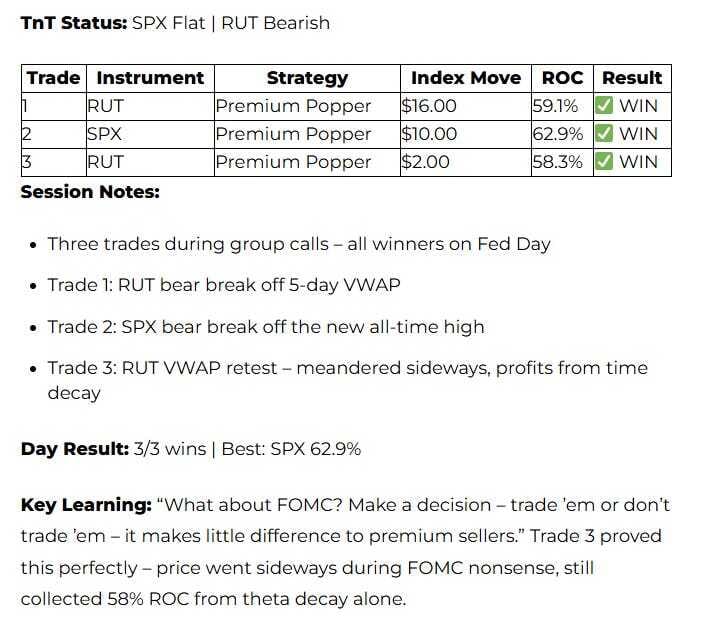Click the TnT Status heading
708x620 pixels.
tap(73, 22)
